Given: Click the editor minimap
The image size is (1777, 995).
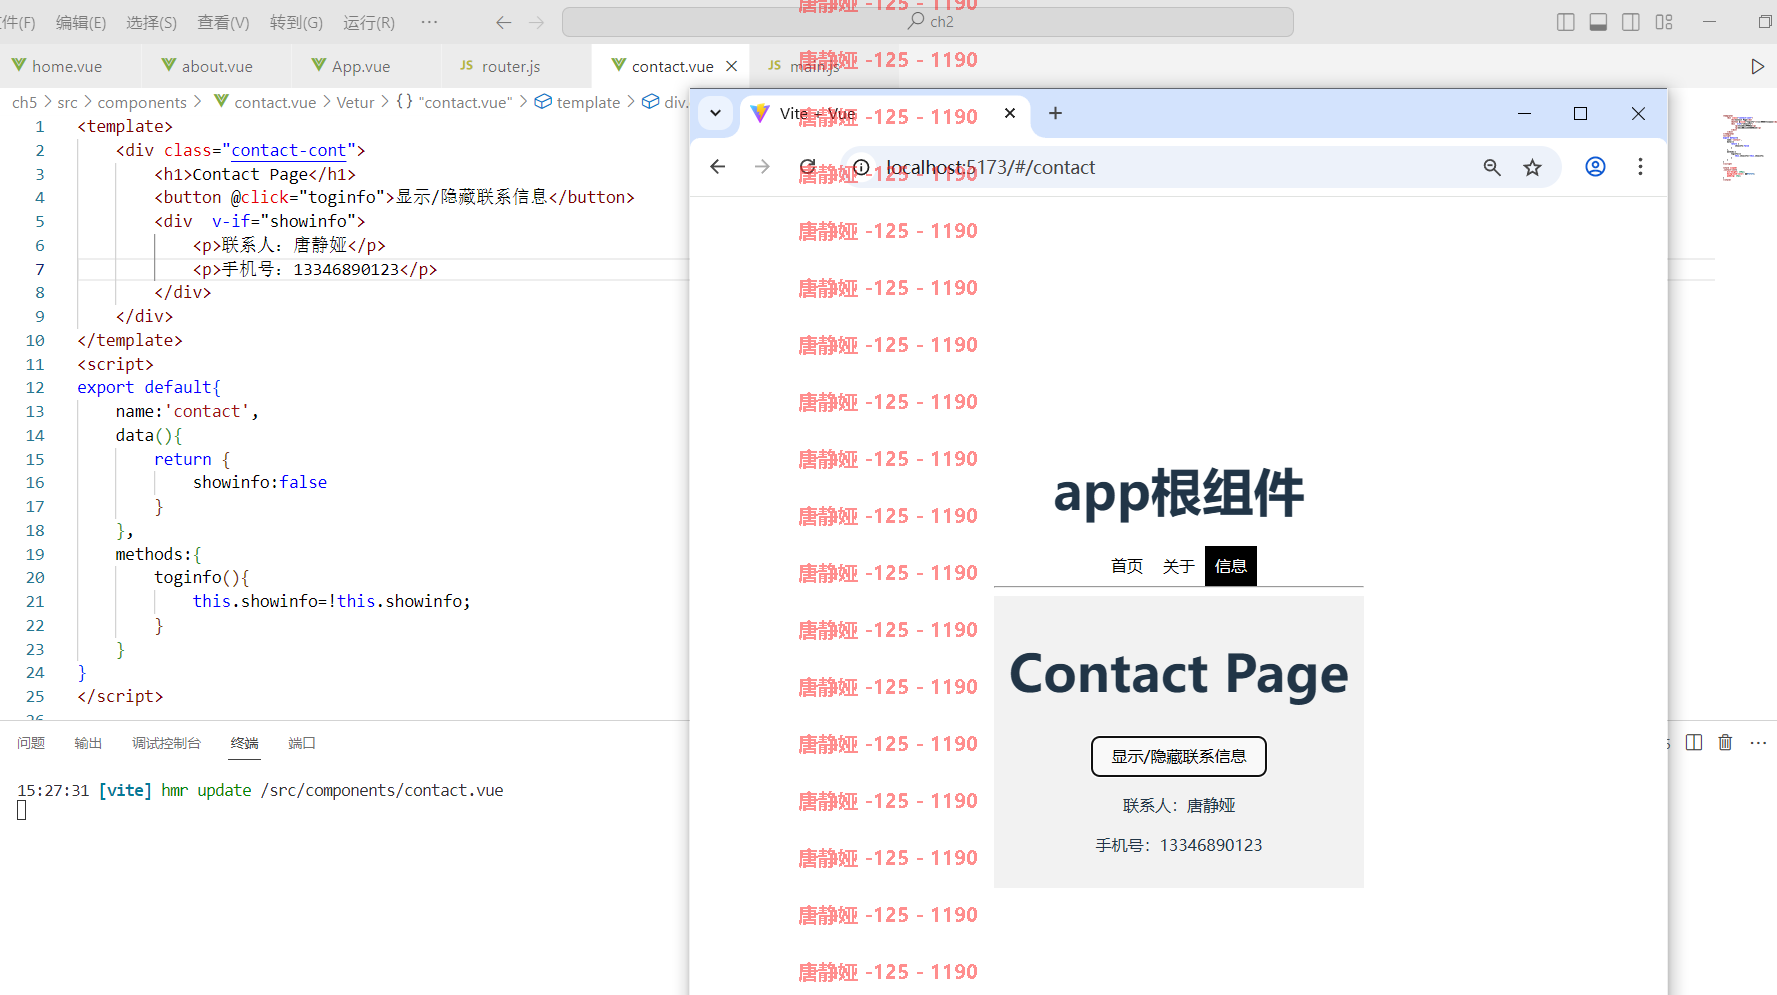Looking at the screenshot, I should 1747,147.
